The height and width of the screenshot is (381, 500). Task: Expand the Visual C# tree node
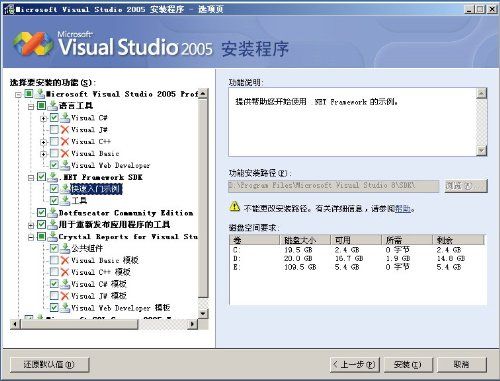tap(43, 118)
